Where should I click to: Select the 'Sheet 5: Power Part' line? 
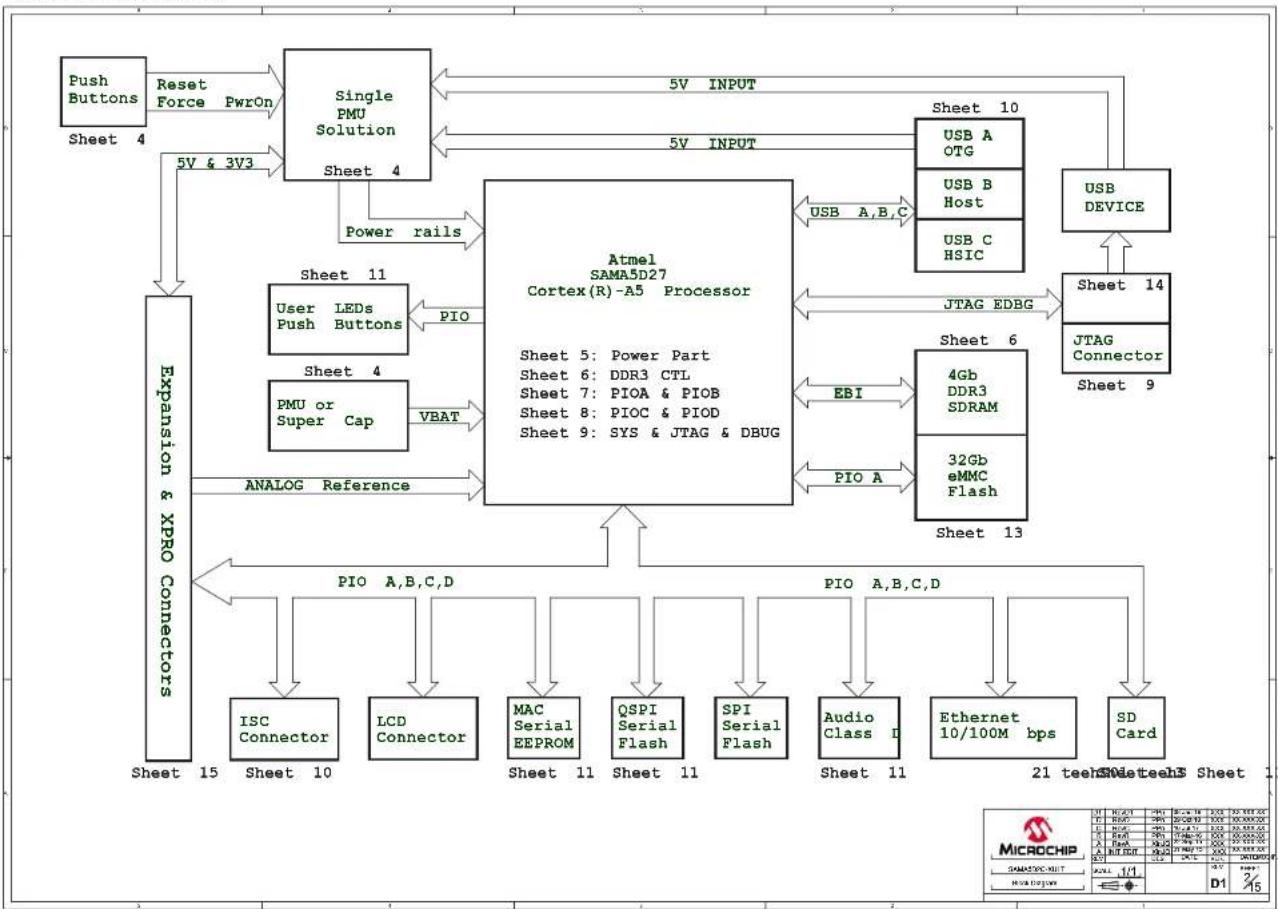click(617, 356)
